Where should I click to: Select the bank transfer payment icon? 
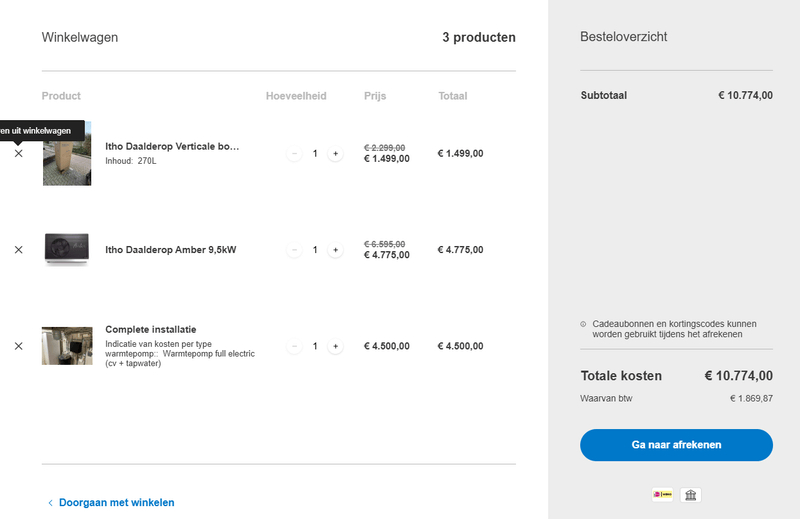click(690, 495)
